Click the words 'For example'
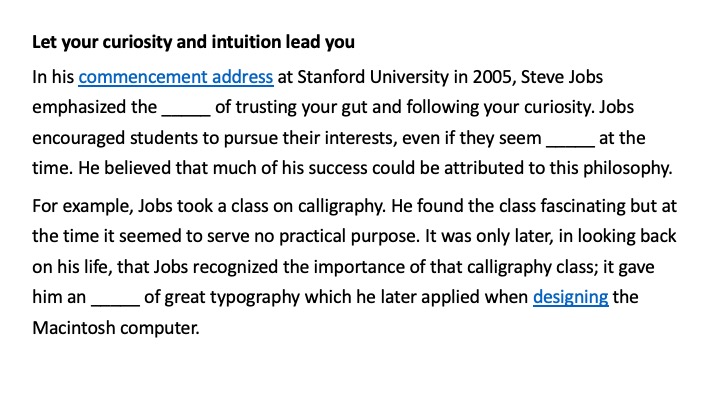This screenshot has height=405, width=720. (77, 207)
